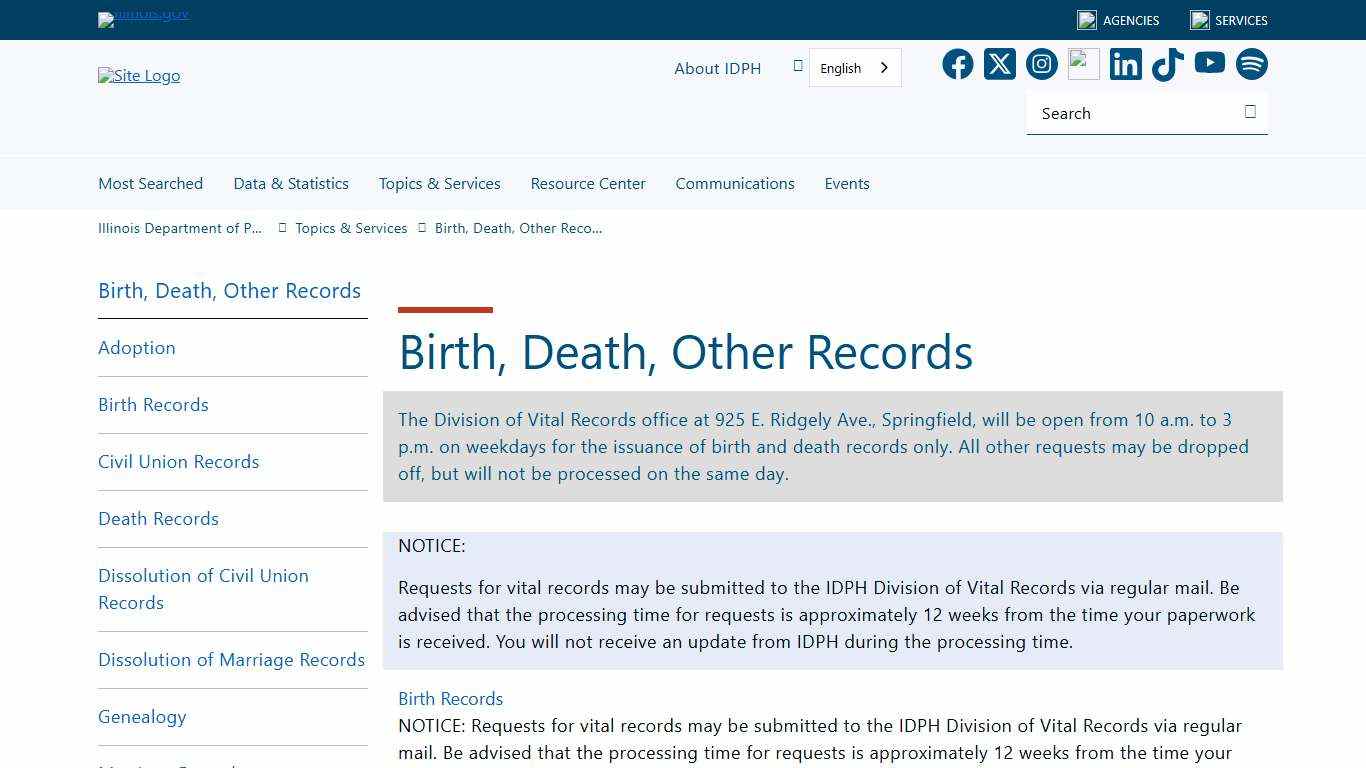The image size is (1366, 768).
Task: Click the Spotify icon
Action: 1251,64
